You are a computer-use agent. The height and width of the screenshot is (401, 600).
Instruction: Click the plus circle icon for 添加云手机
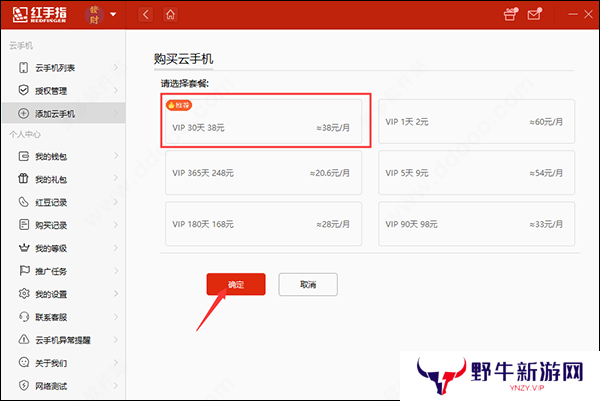point(23,113)
